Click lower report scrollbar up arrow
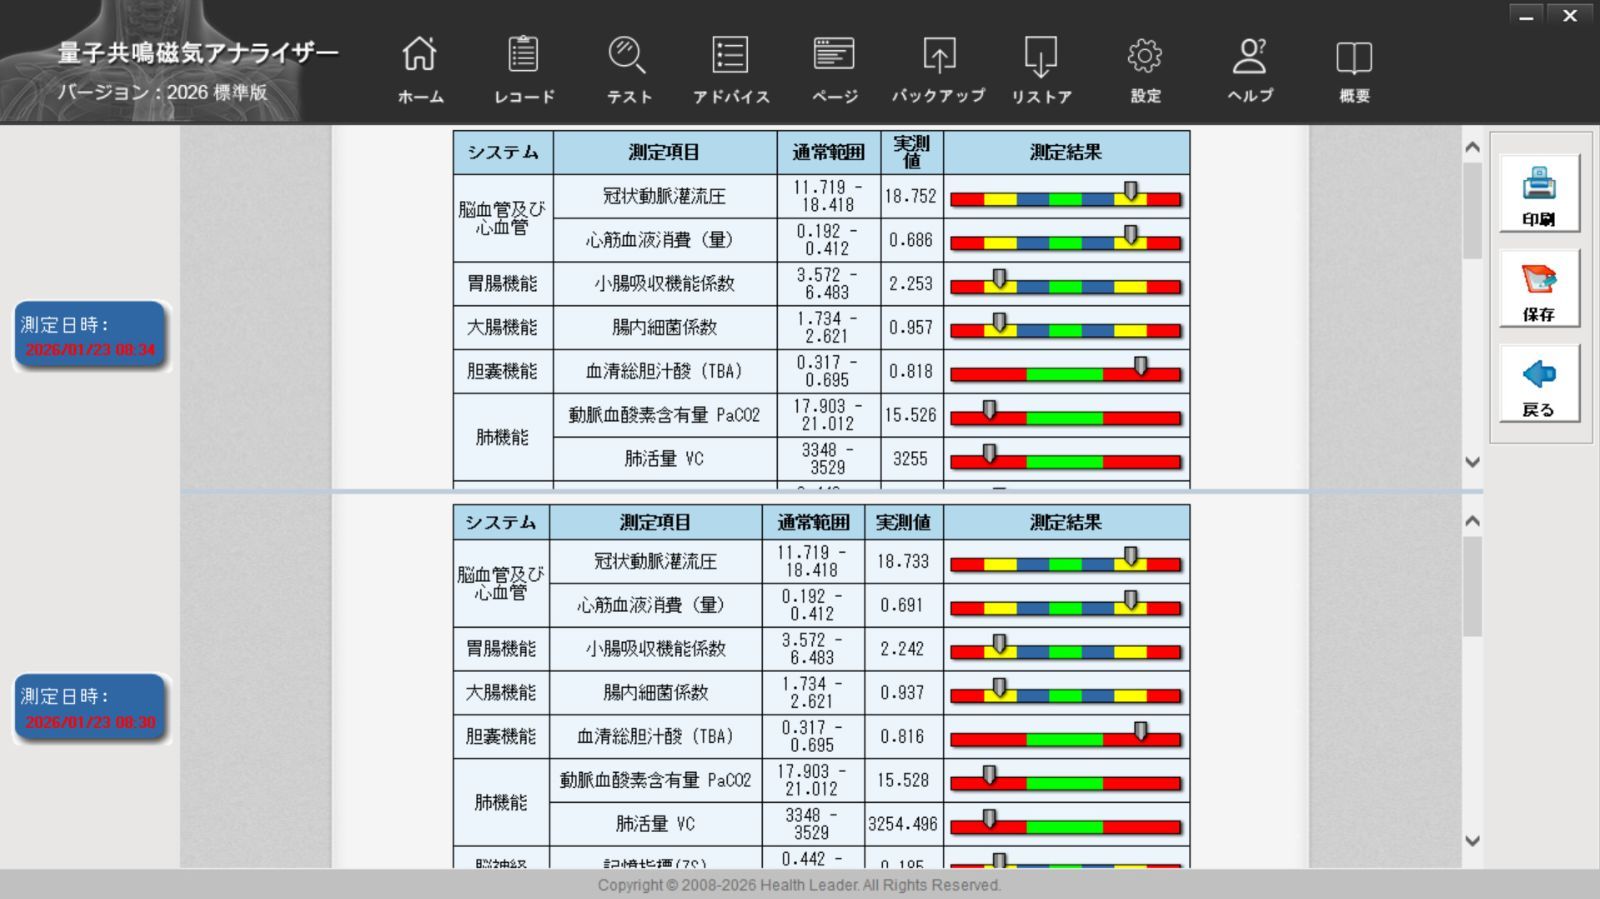 tap(1472, 521)
